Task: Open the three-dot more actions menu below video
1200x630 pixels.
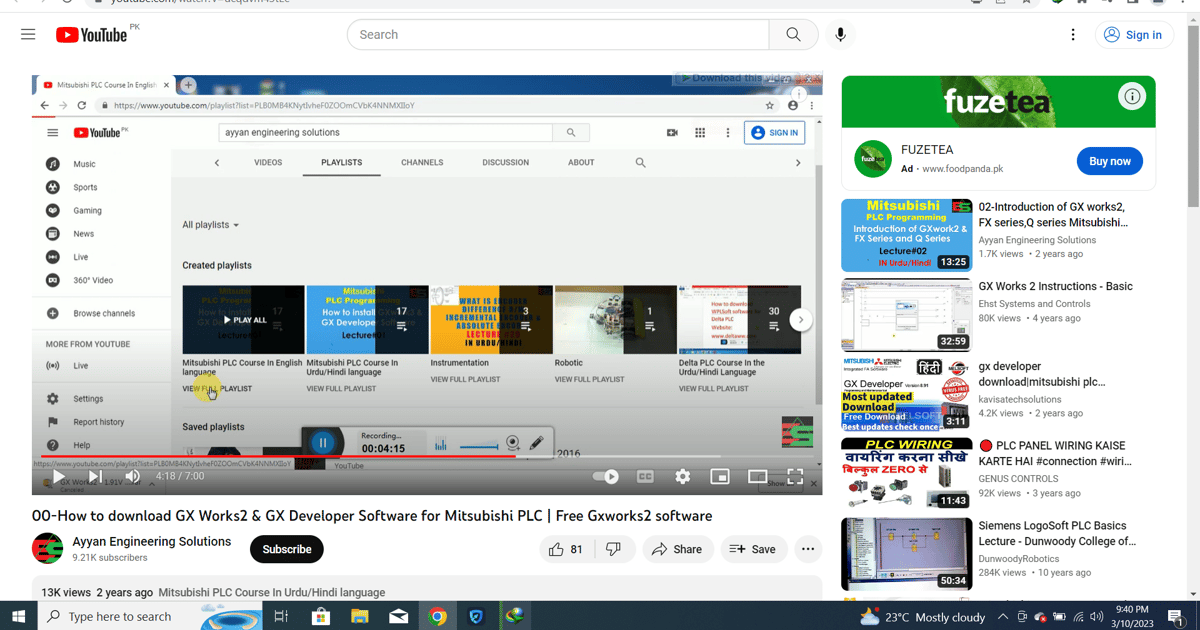Action: (x=808, y=549)
